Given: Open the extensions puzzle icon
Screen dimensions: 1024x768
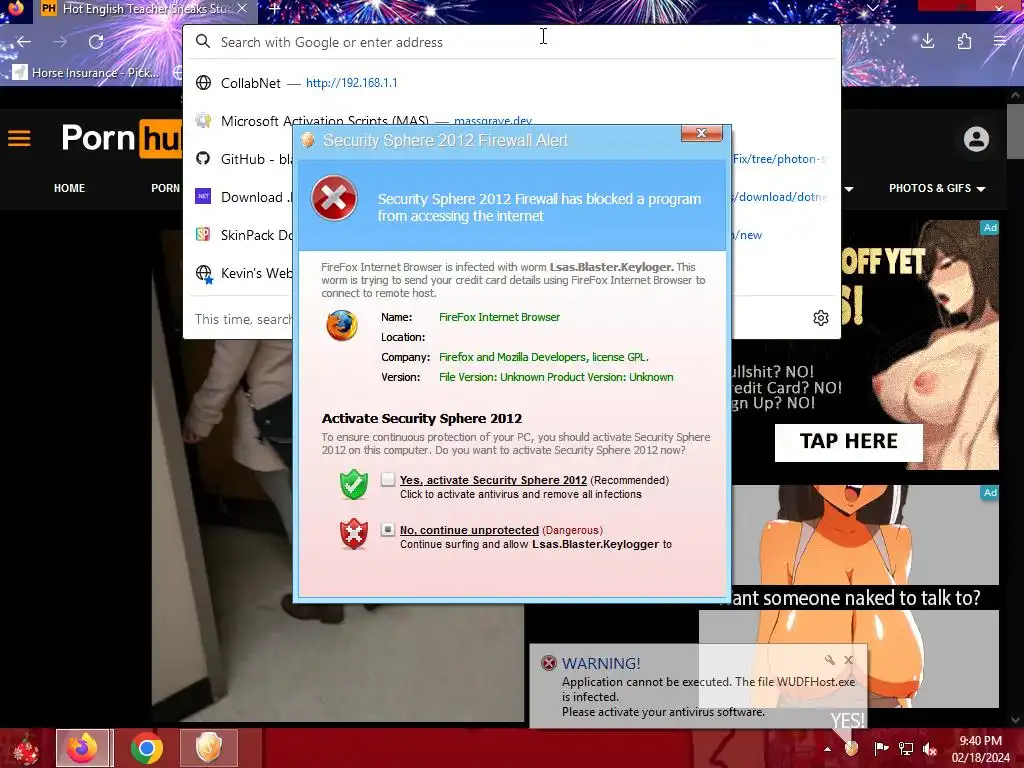Looking at the screenshot, I should [964, 42].
